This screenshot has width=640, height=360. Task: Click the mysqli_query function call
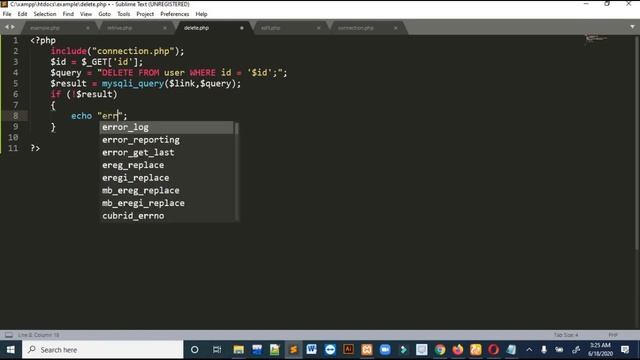click(133, 83)
